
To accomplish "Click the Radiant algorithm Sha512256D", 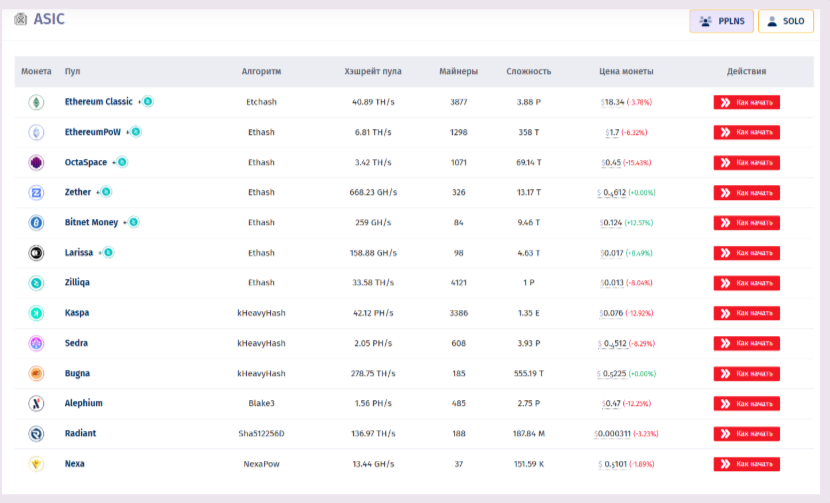I will 261,434.
